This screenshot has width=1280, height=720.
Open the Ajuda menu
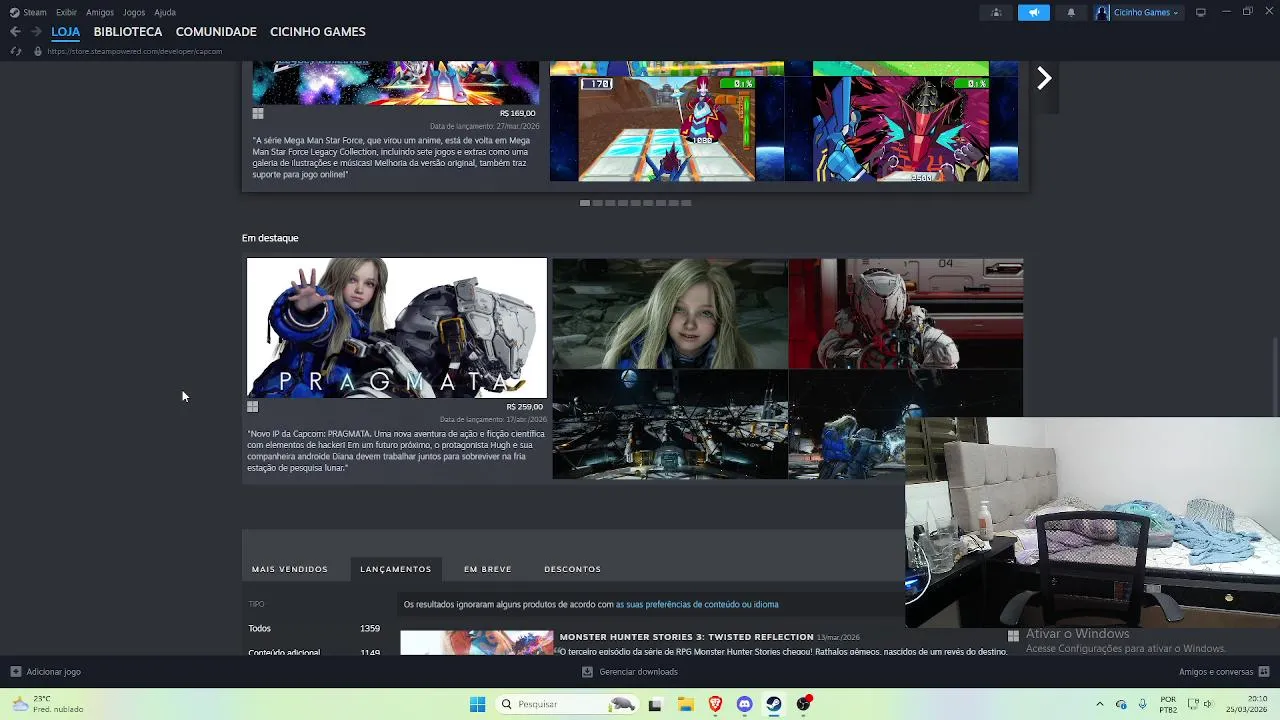point(165,12)
